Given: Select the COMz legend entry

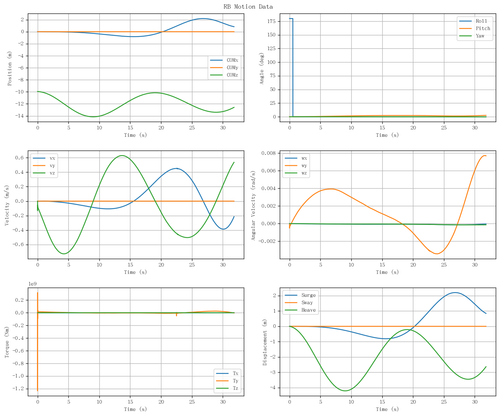Looking at the screenshot, I should (x=224, y=75).
